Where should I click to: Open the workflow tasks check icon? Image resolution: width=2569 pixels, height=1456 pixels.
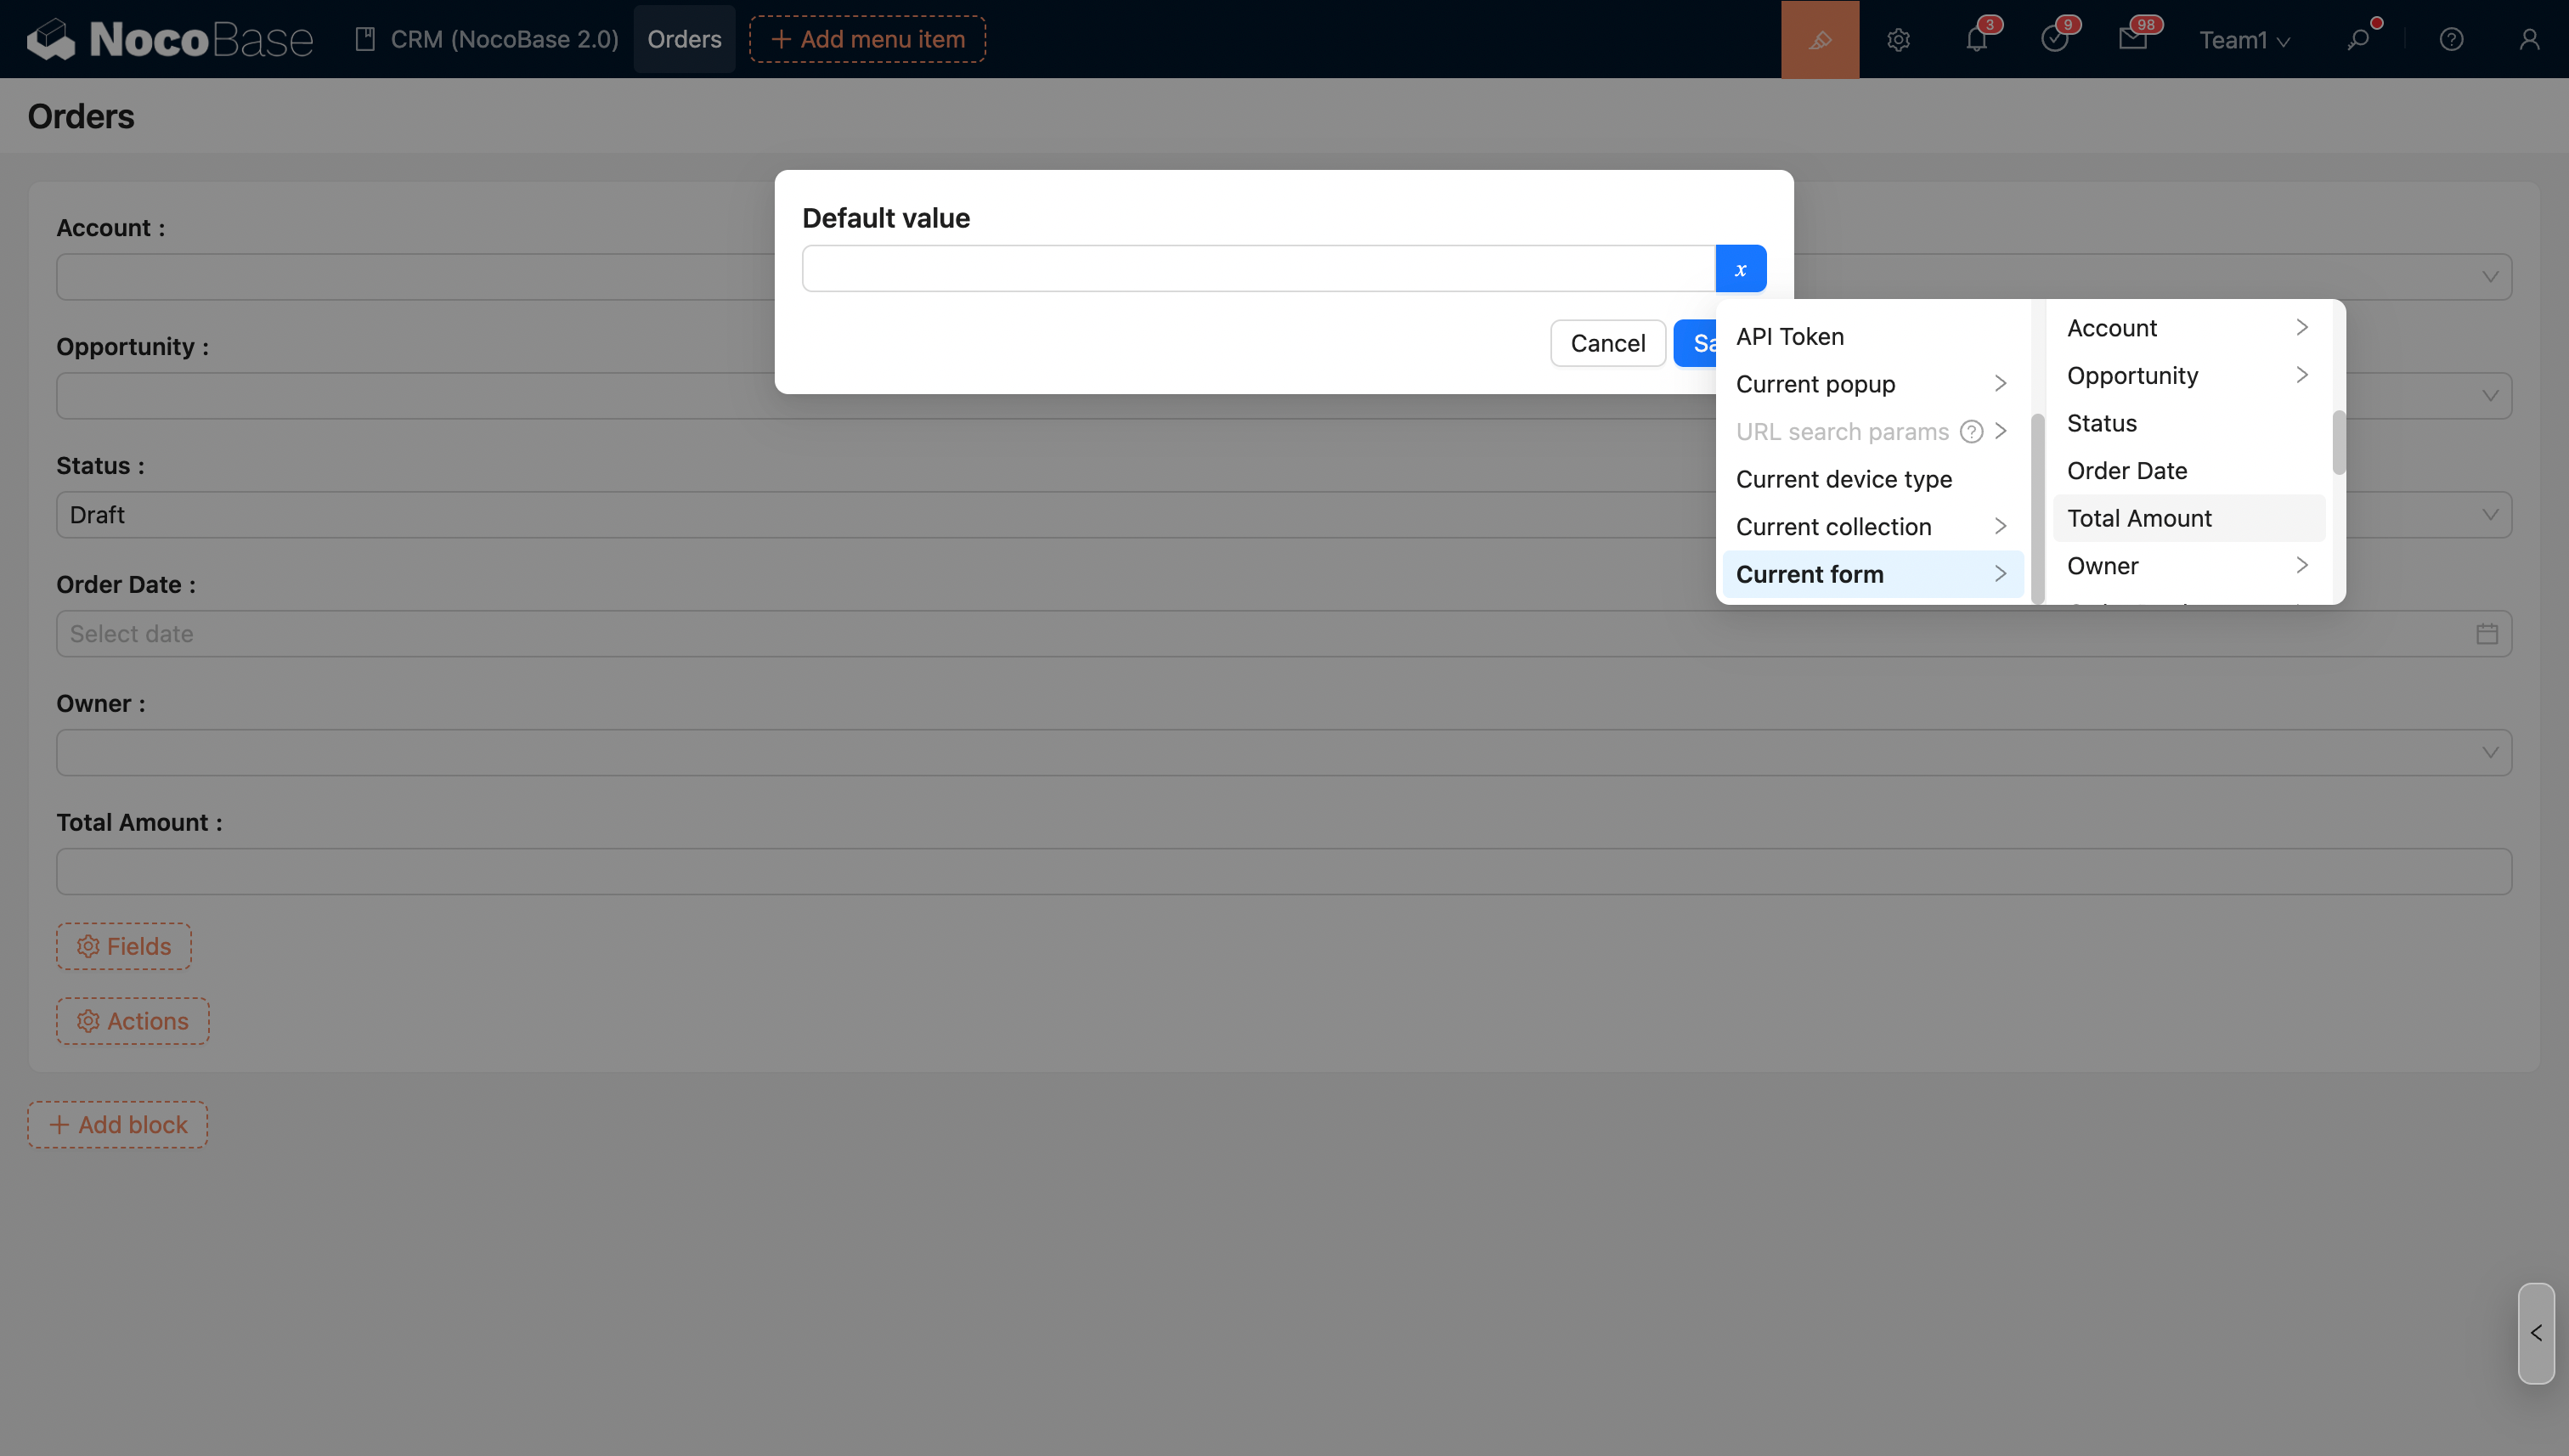click(x=2054, y=39)
